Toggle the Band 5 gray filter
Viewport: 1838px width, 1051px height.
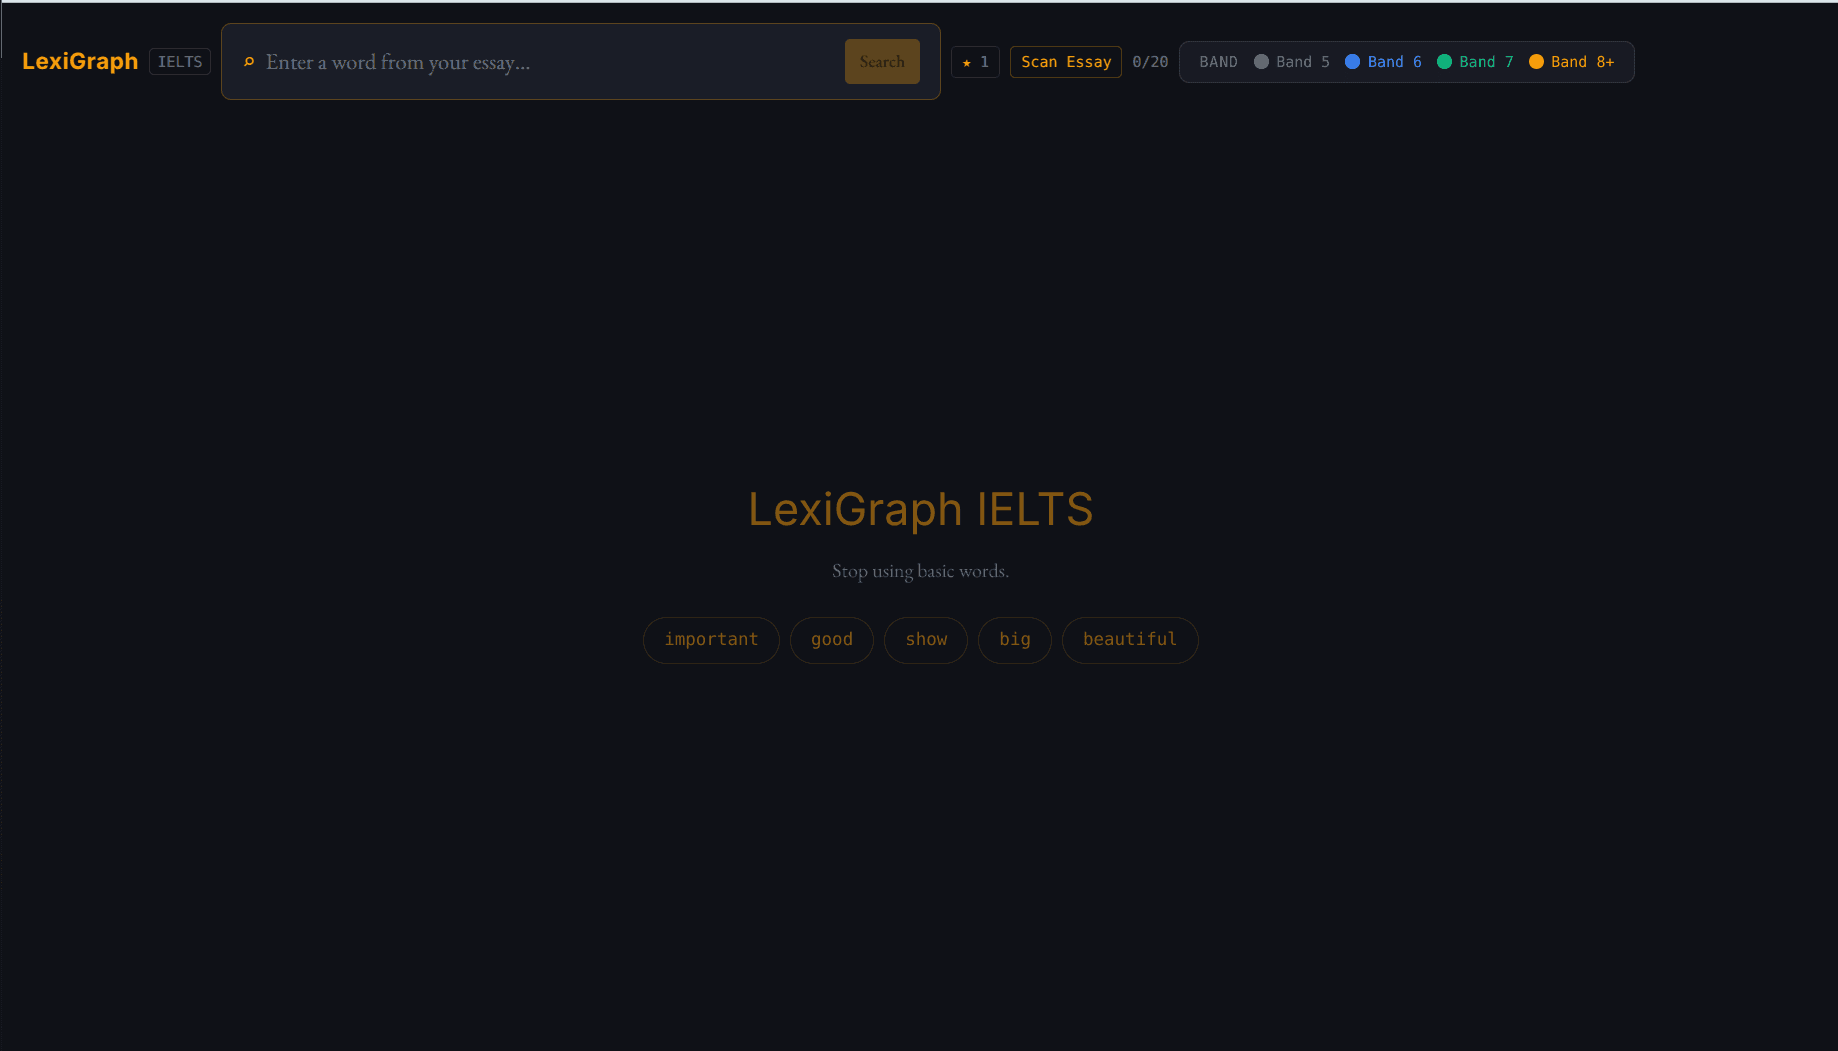1292,62
